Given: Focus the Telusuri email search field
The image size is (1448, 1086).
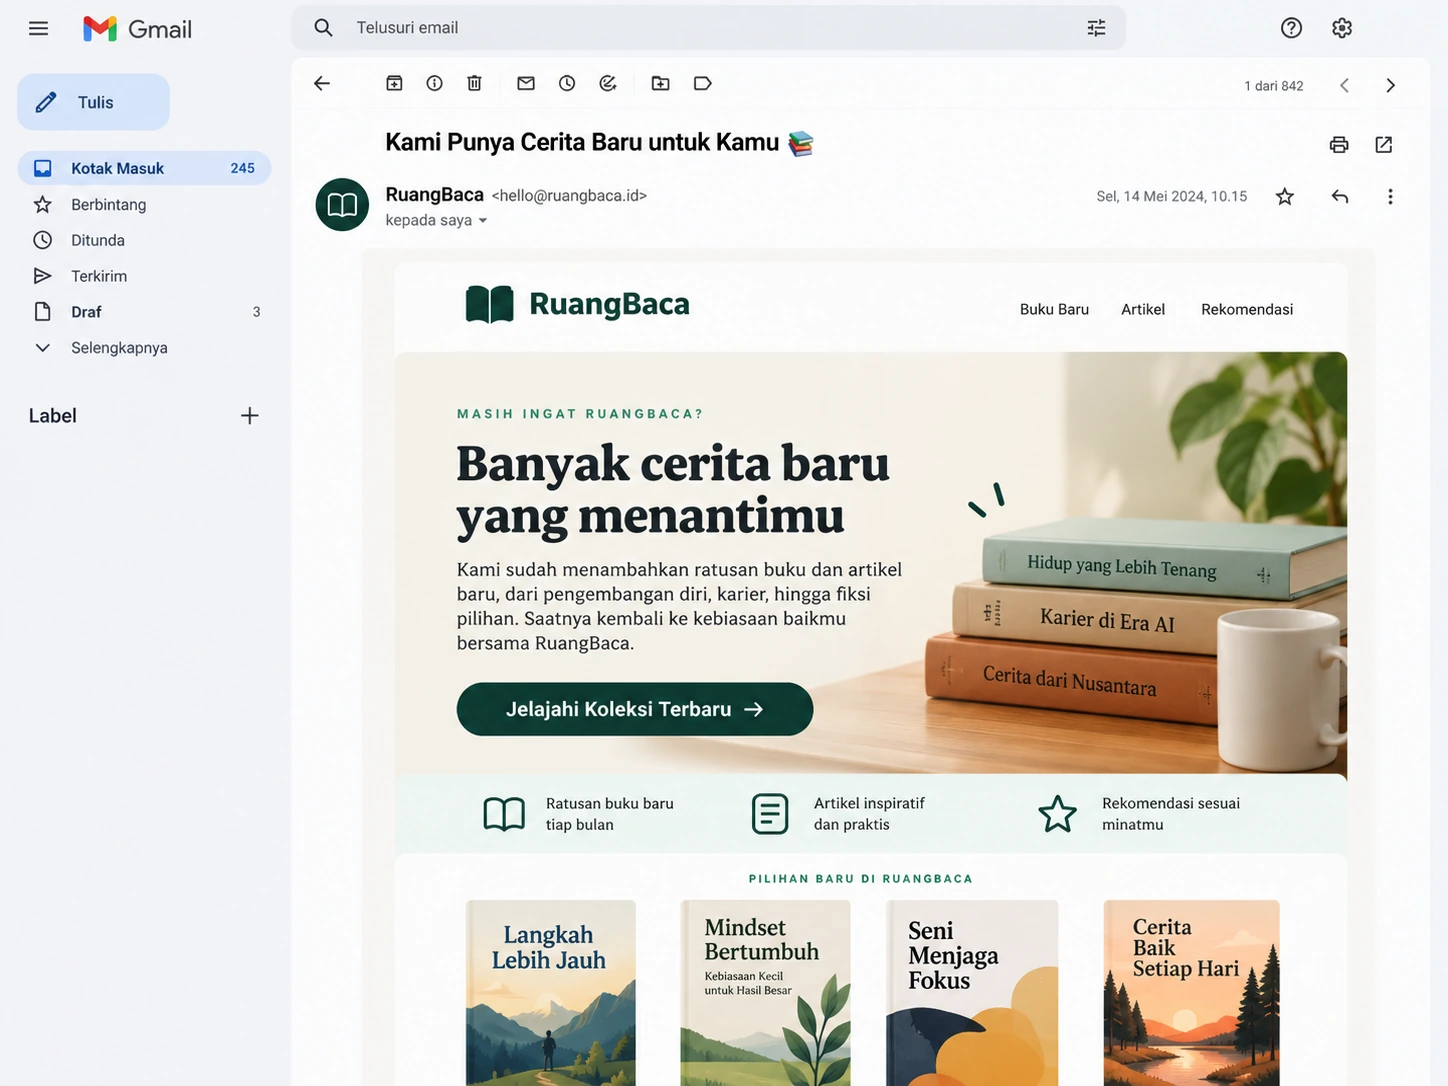Looking at the screenshot, I should click(709, 28).
